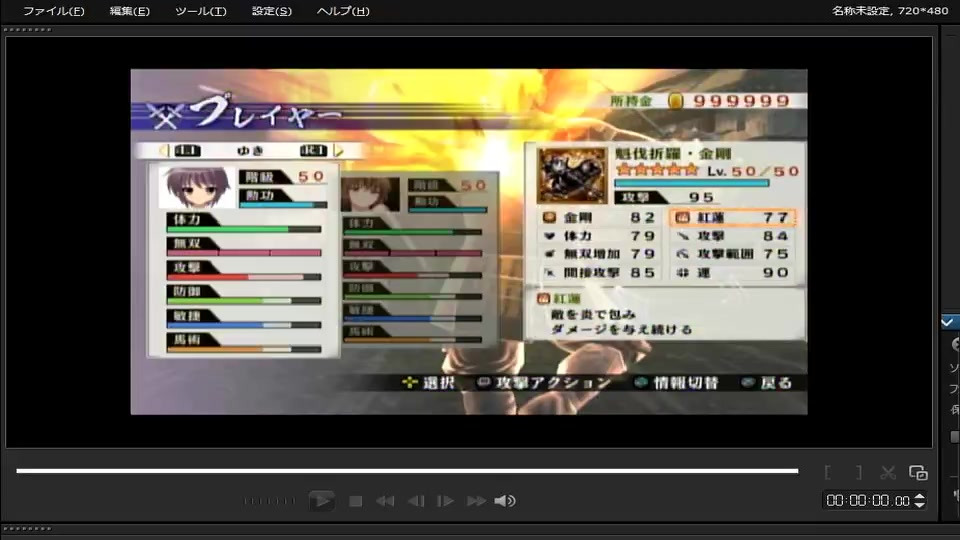The height and width of the screenshot is (540, 960).
Task: Play the preview clip
Action: [x=321, y=501]
